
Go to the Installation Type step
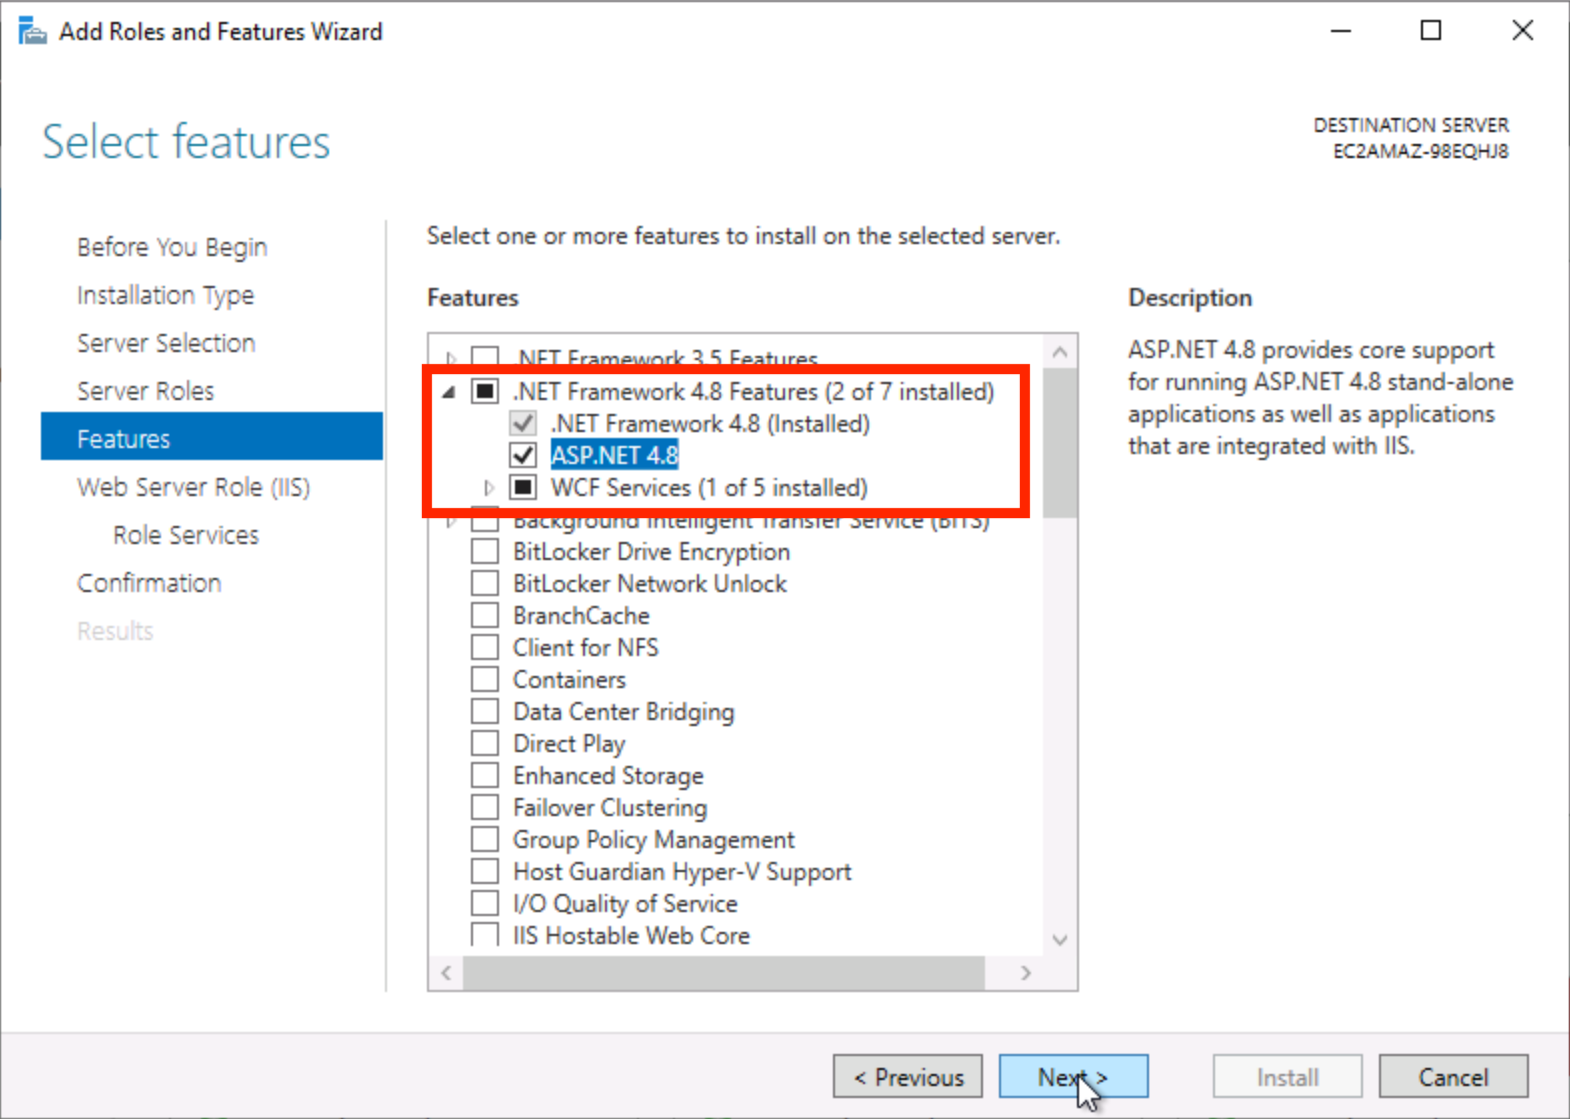tap(165, 295)
